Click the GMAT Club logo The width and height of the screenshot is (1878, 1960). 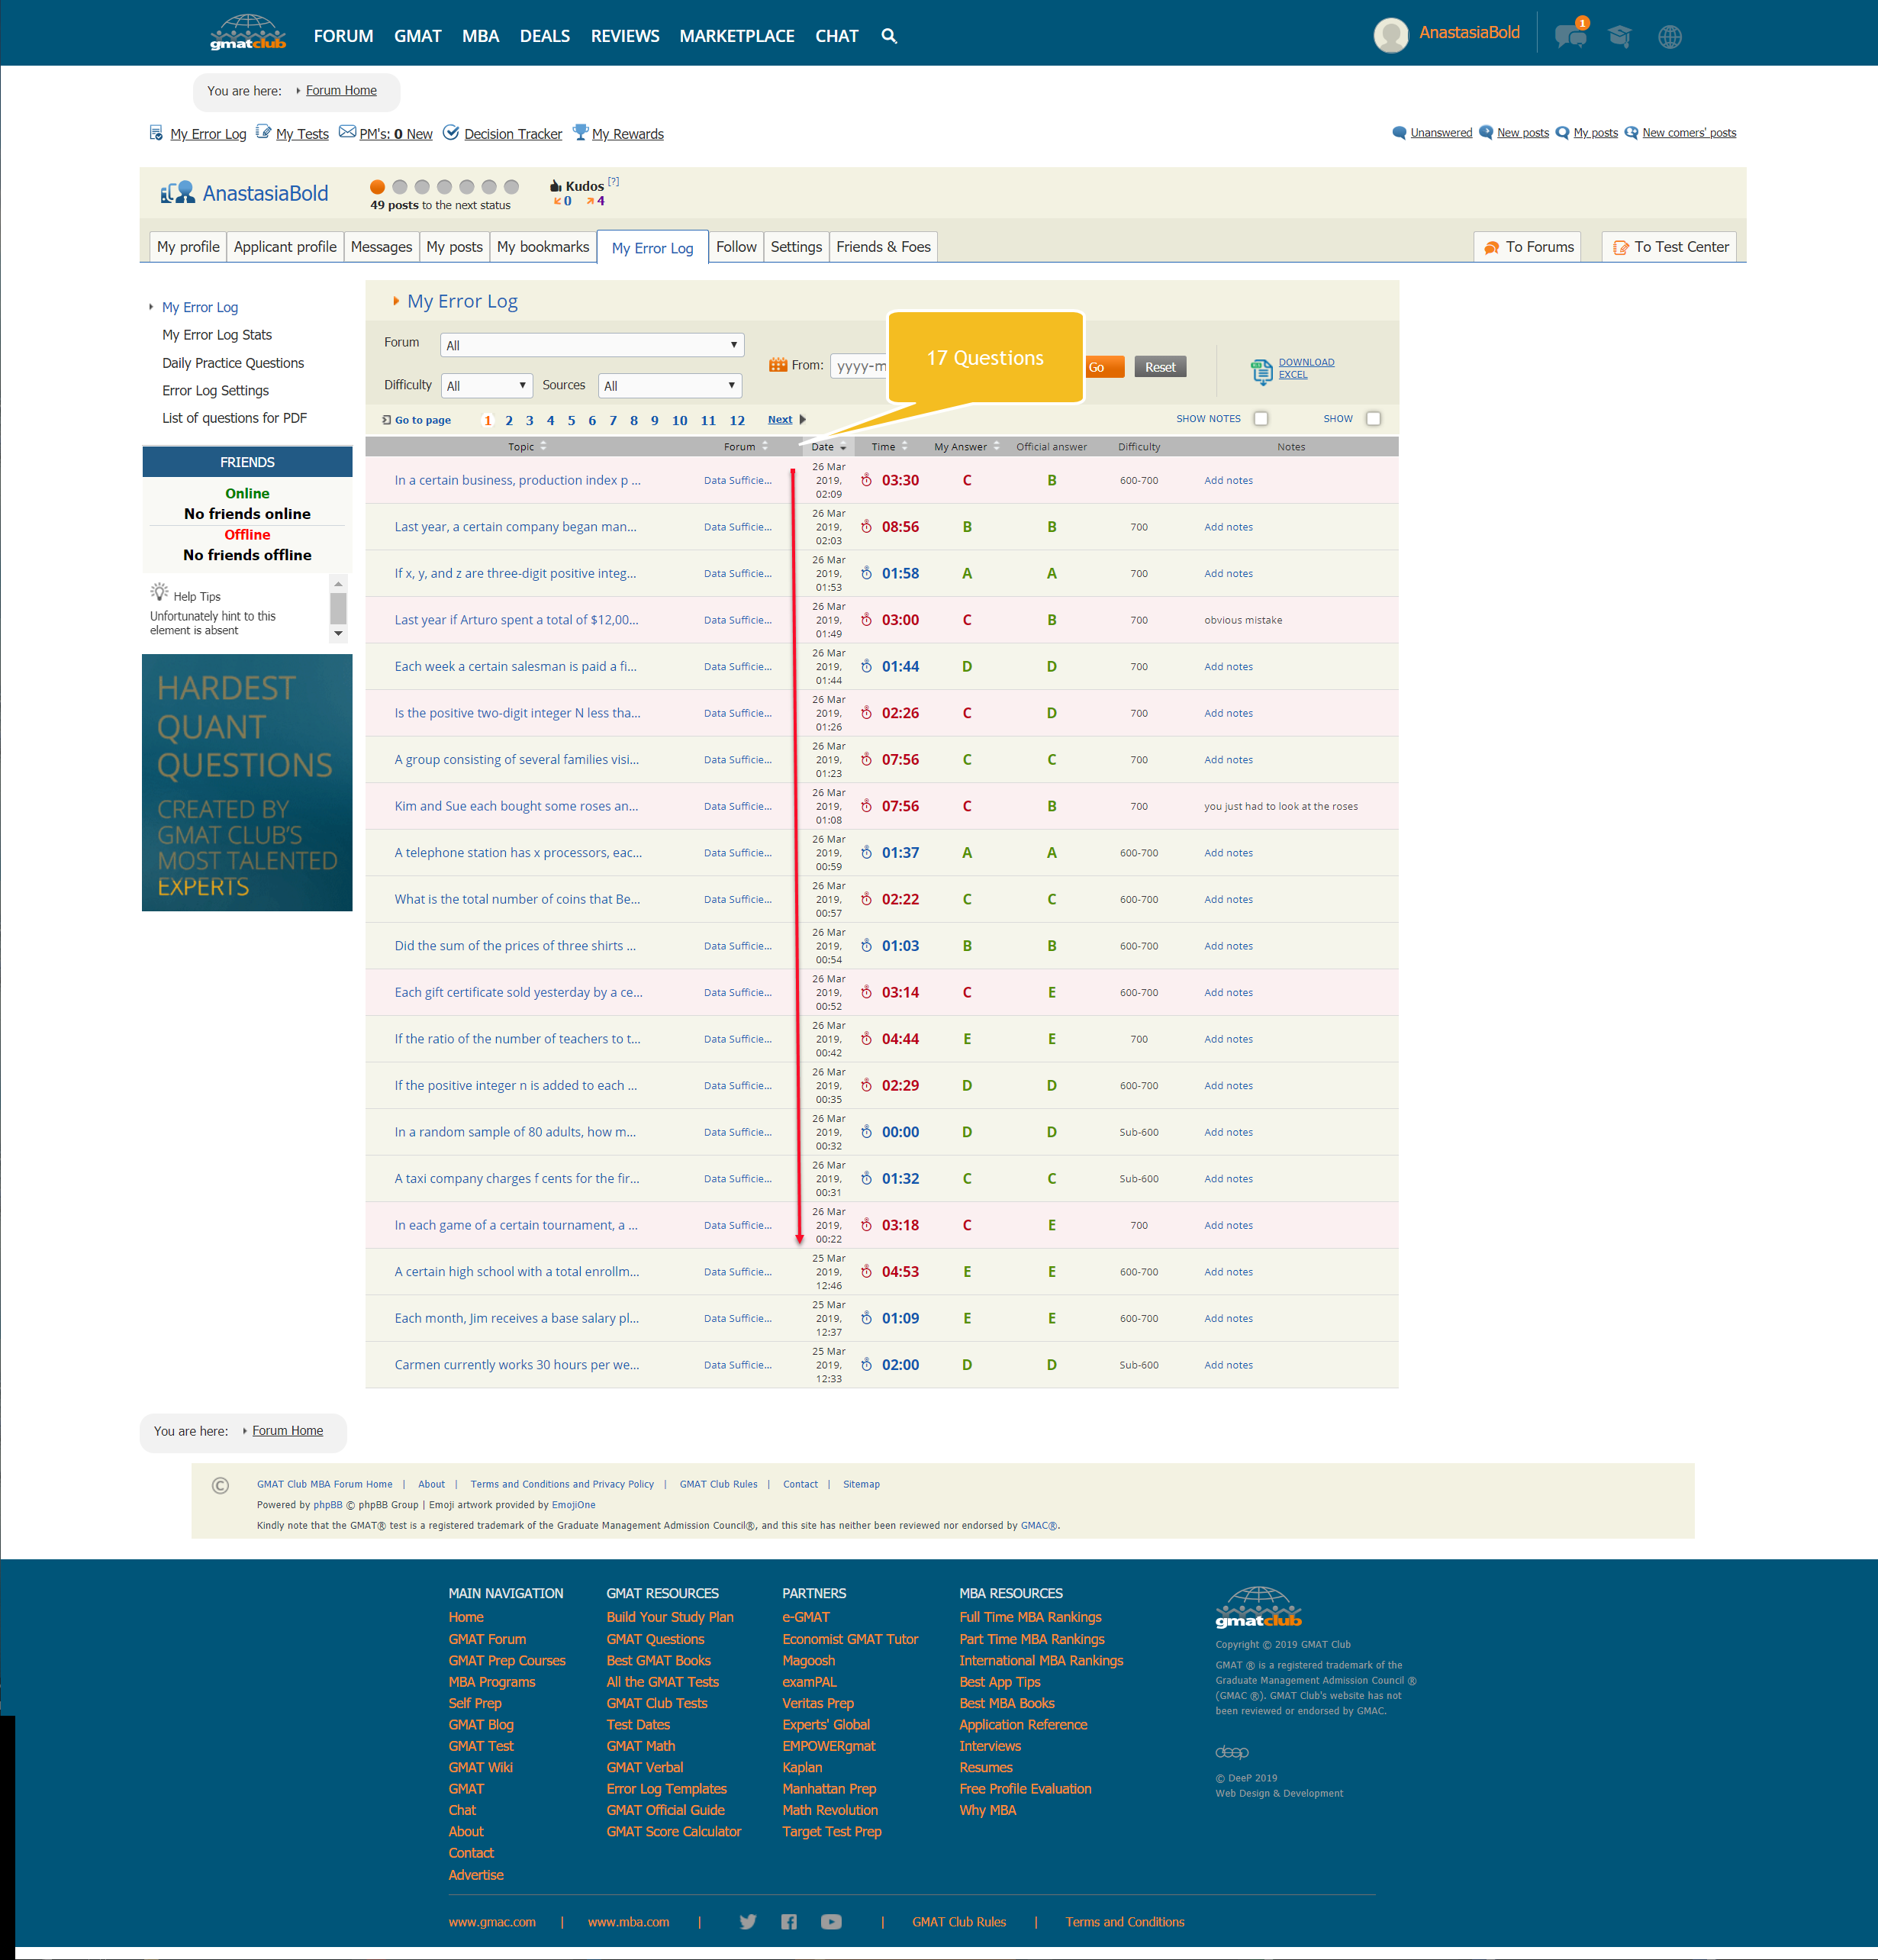247,31
